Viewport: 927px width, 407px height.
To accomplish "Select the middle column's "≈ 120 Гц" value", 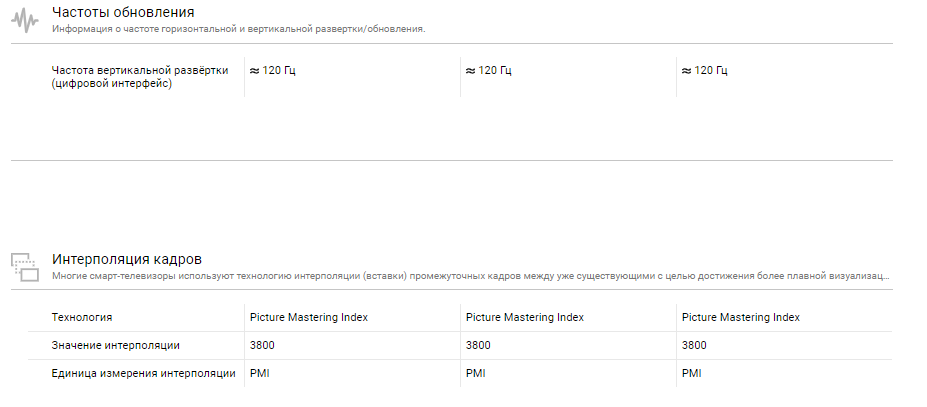I will click(489, 70).
